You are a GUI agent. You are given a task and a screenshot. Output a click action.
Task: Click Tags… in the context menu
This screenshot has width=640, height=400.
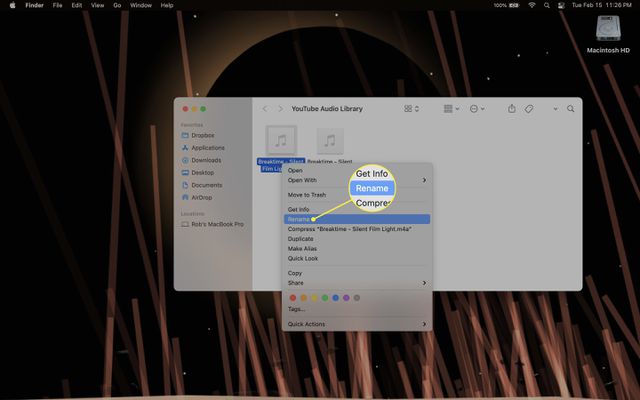click(x=297, y=309)
